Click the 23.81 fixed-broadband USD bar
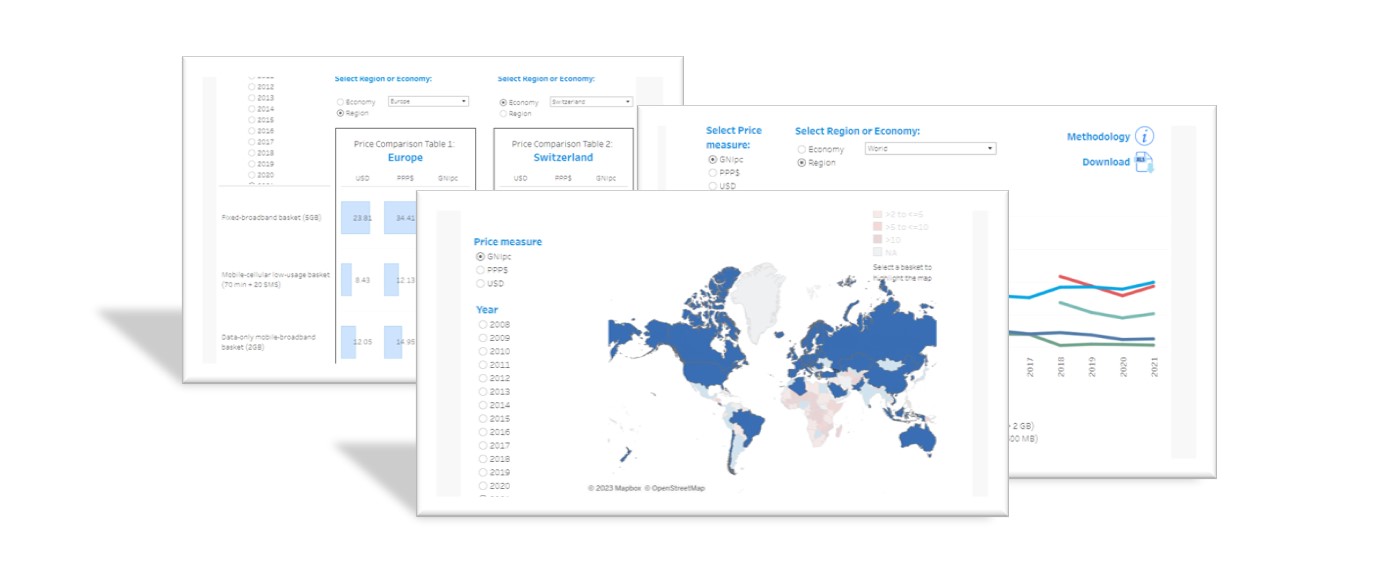Screen dimensions: 1375x567 point(355,216)
